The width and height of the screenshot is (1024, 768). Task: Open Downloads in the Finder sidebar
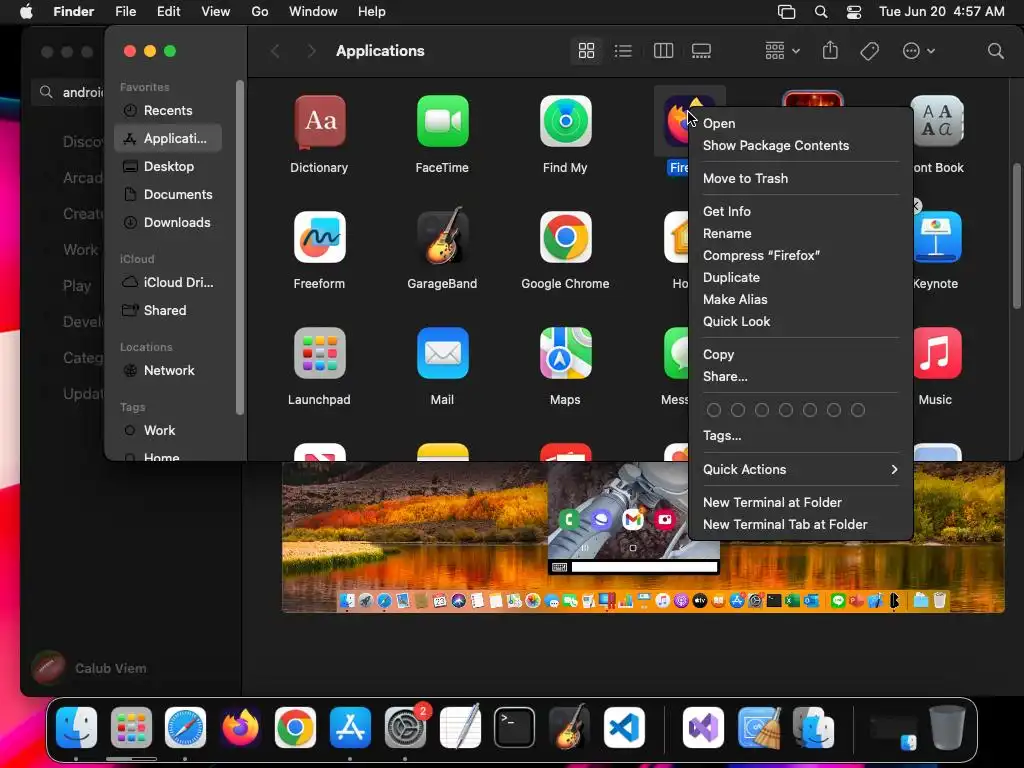pos(168,223)
